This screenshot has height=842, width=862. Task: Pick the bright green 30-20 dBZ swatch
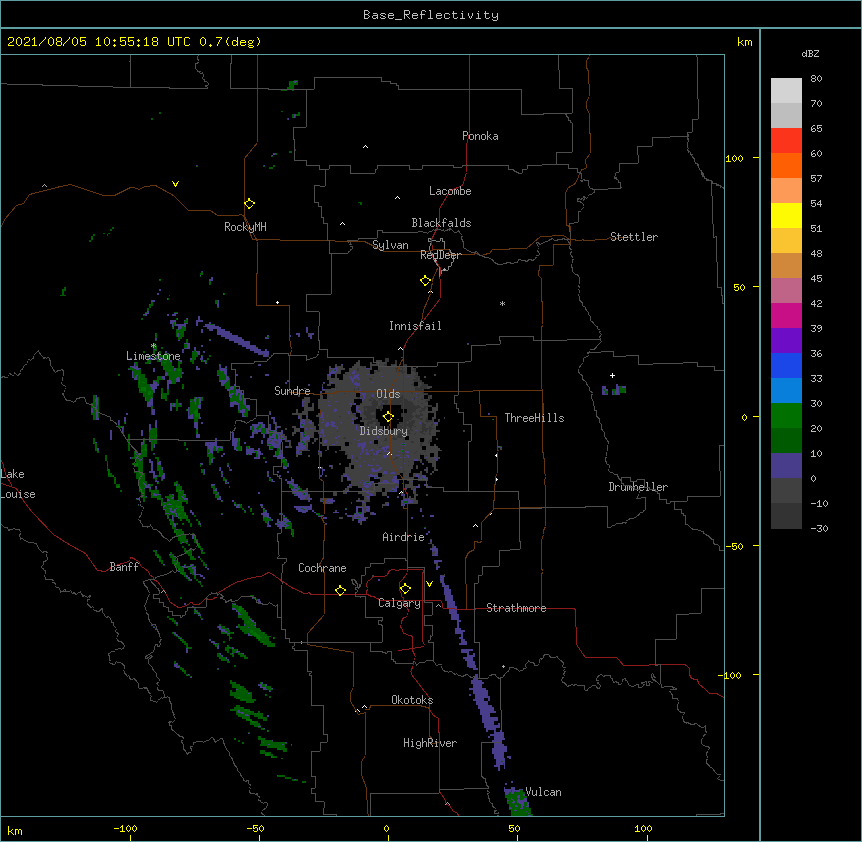click(x=786, y=416)
